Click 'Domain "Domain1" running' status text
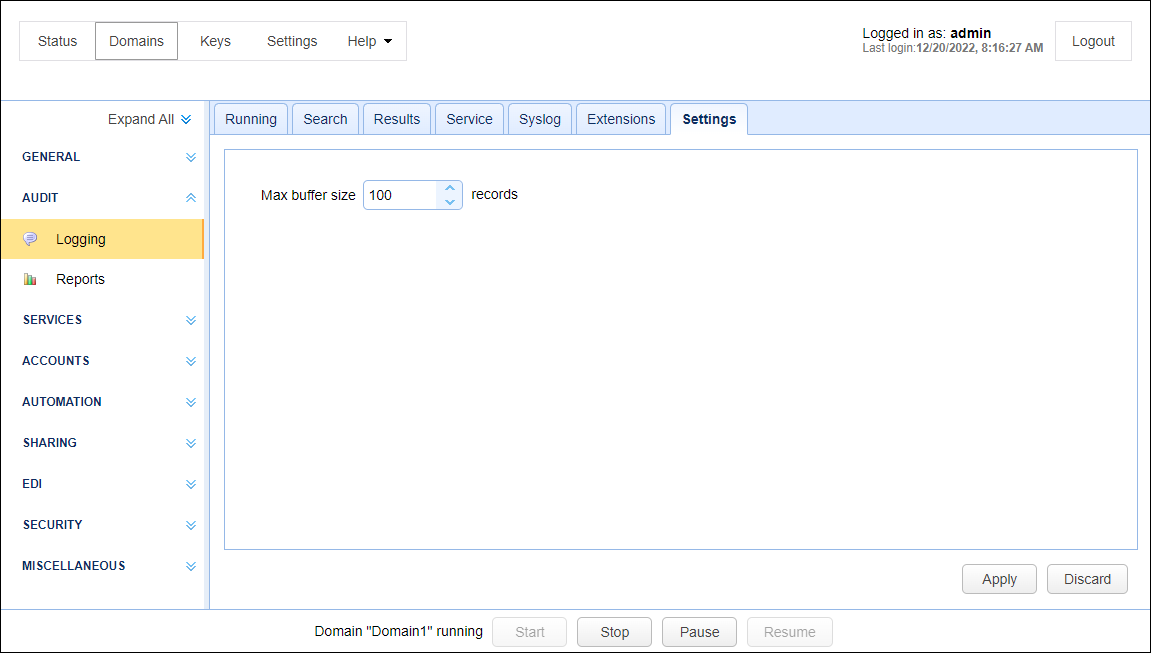The image size is (1151, 653). click(399, 631)
